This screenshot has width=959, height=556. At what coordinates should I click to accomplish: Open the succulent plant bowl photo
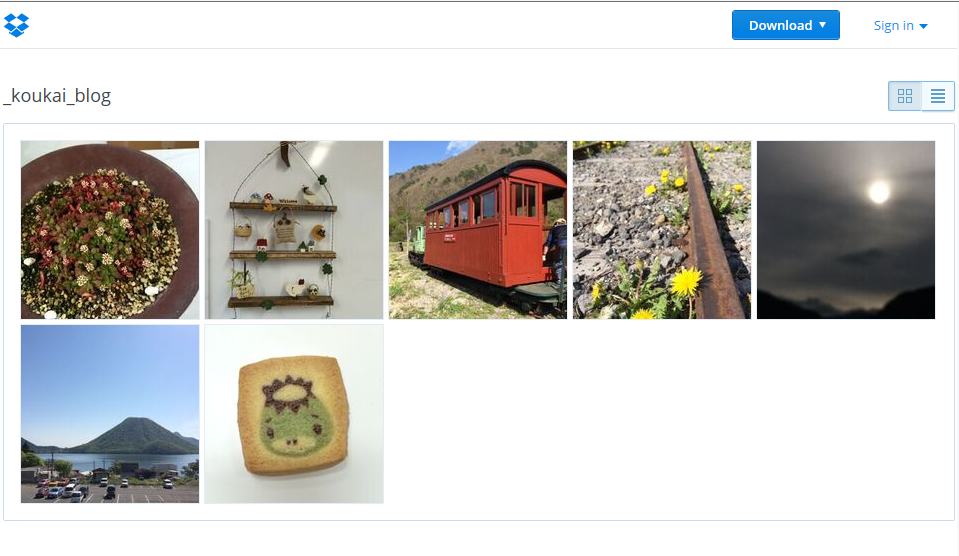coord(110,230)
